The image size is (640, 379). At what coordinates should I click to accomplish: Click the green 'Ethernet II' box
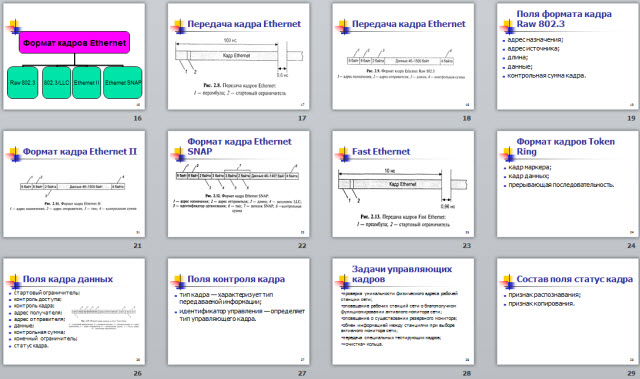click(x=87, y=82)
